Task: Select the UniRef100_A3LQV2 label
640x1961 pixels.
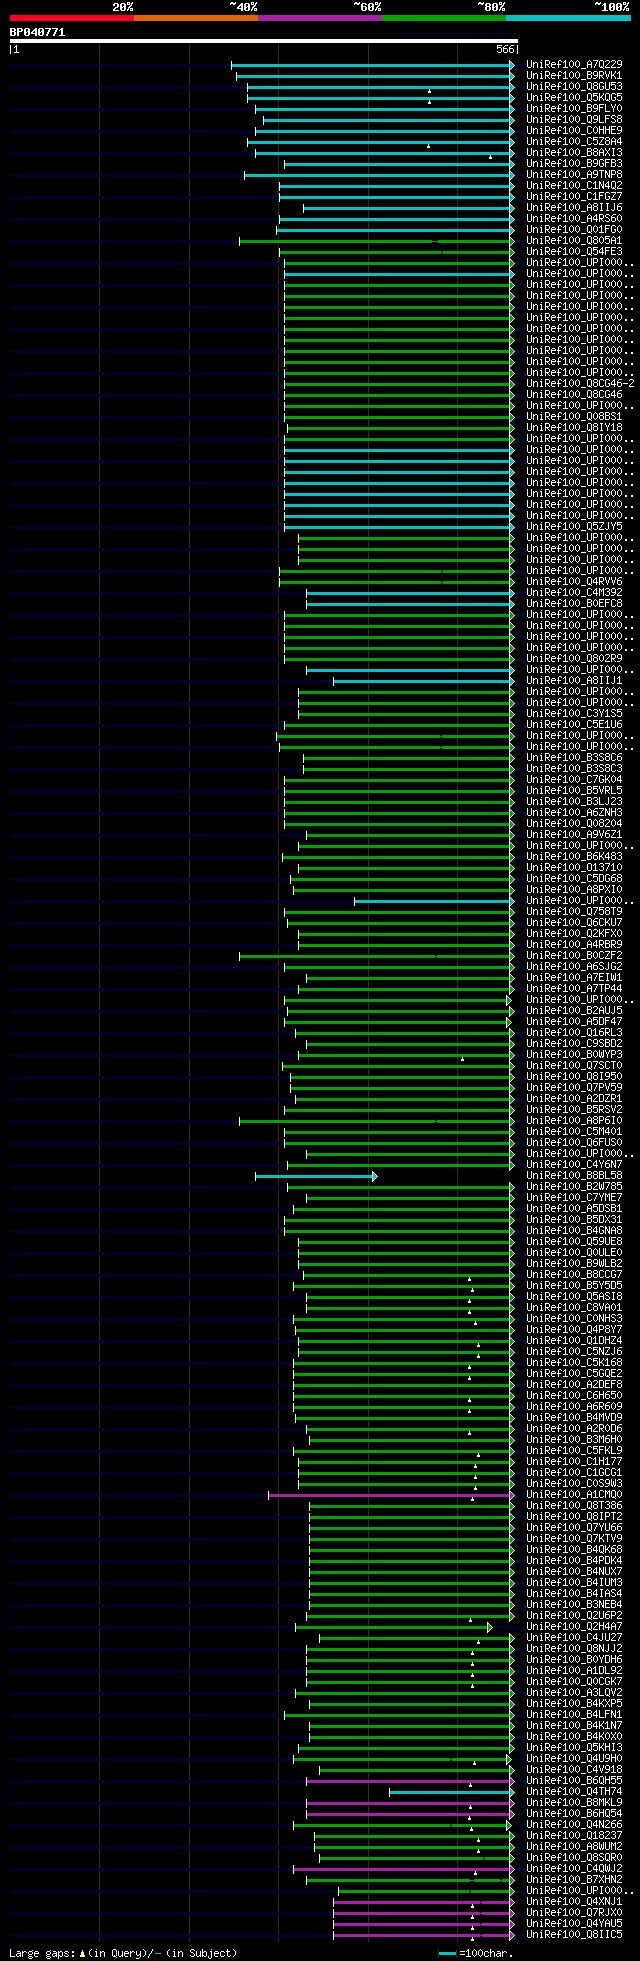Action: 574,1692
